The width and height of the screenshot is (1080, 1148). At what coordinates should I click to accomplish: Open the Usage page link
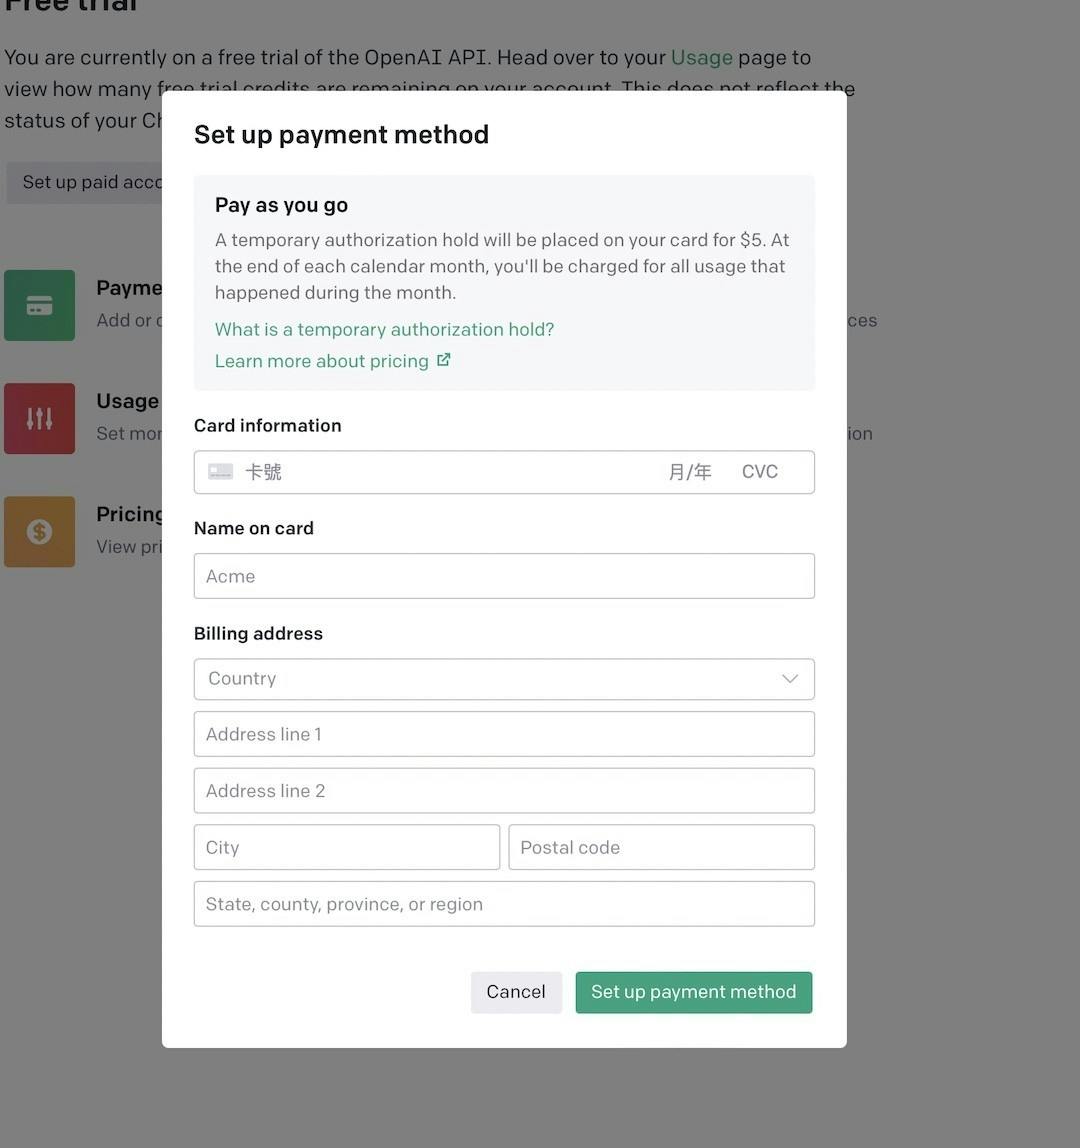click(x=701, y=58)
